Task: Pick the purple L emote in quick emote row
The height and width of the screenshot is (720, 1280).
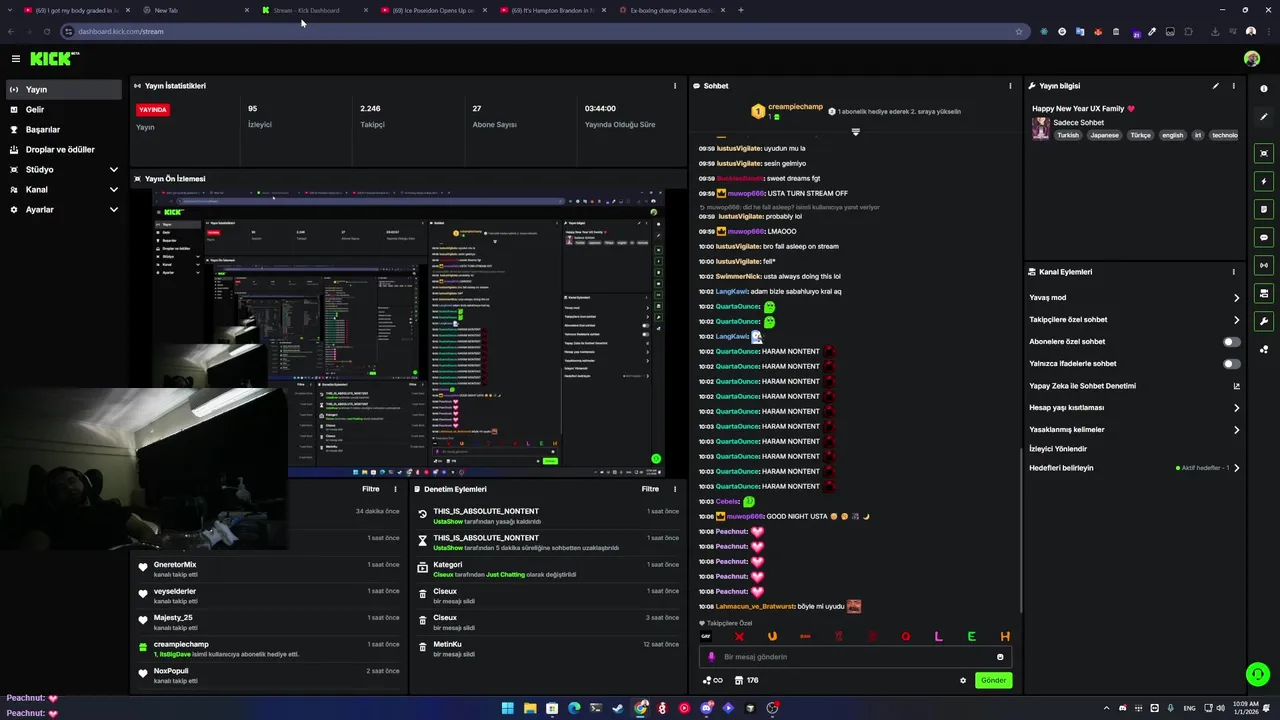Action: point(938,637)
